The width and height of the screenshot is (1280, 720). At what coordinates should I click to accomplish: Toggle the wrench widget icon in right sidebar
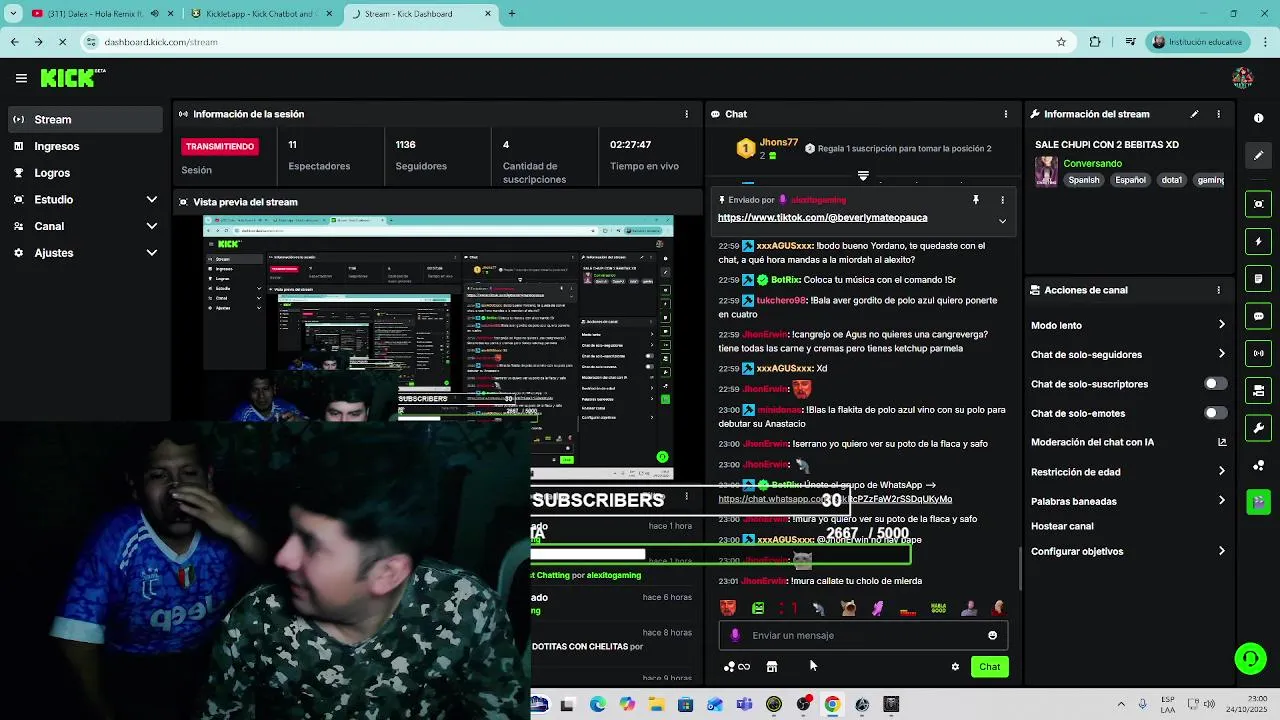(x=1258, y=428)
